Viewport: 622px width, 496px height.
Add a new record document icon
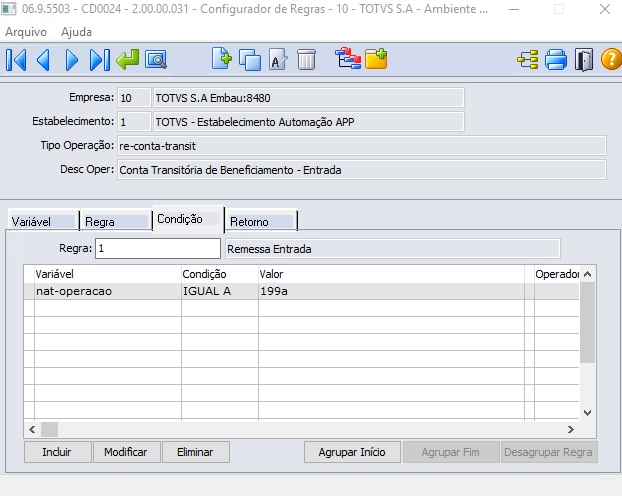(221, 59)
